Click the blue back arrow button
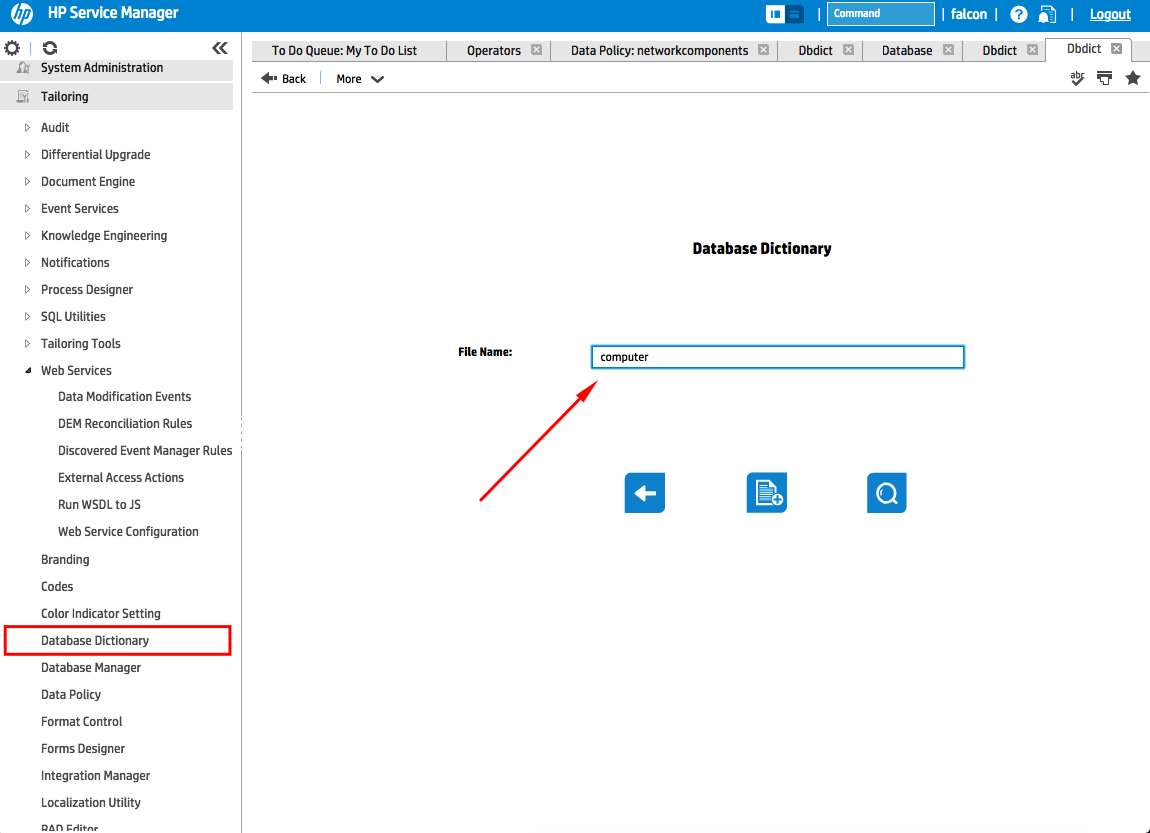The width and height of the screenshot is (1150, 833). 644,492
